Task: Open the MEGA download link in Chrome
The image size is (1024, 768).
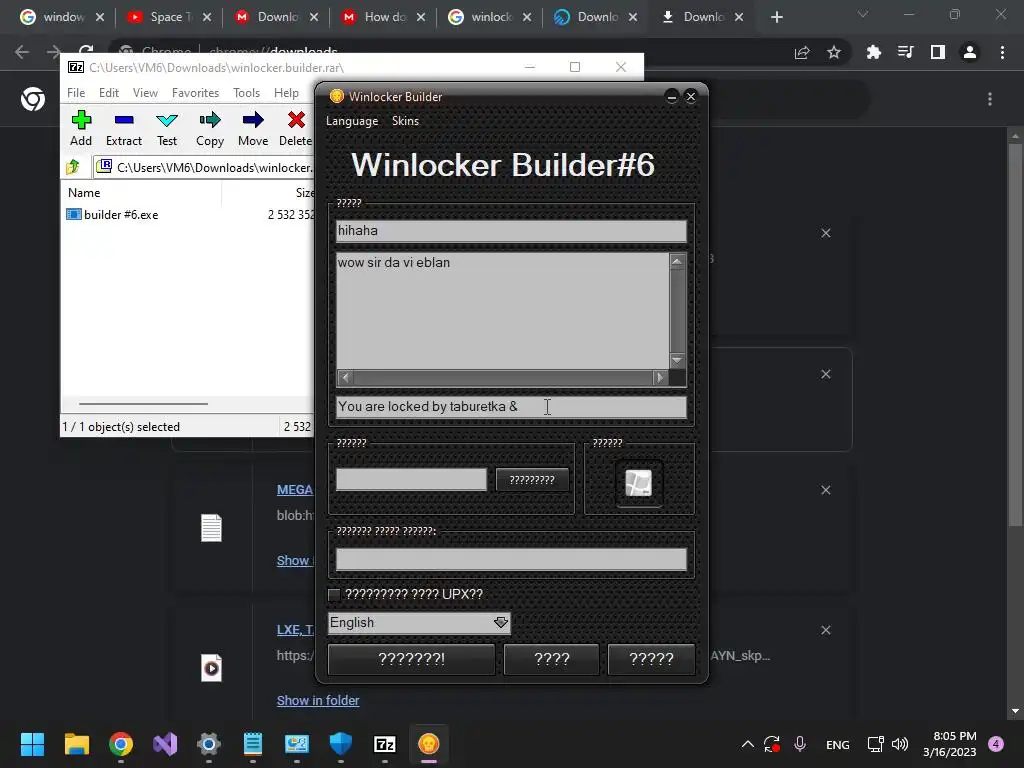Action: [295, 490]
